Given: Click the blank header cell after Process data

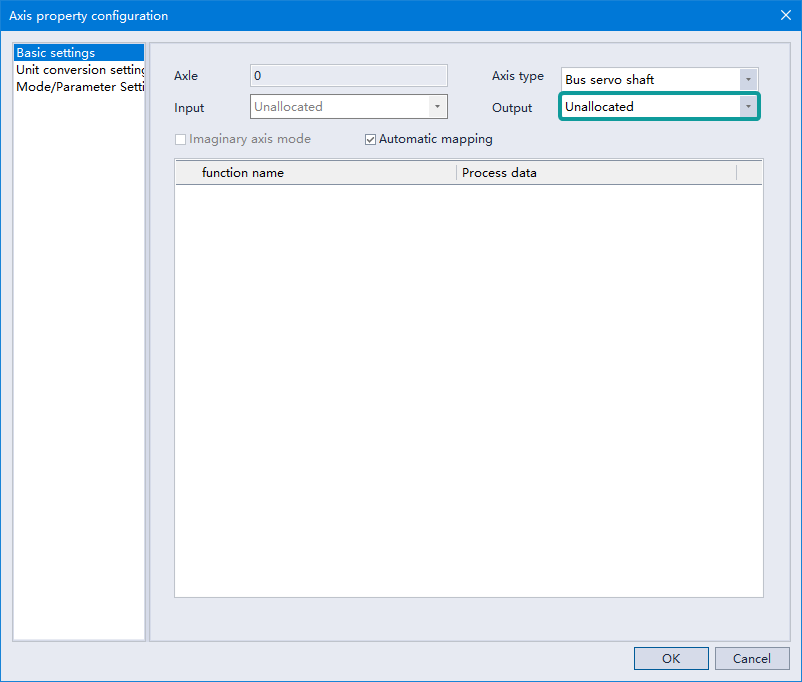Looking at the screenshot, I should [749, 173].
